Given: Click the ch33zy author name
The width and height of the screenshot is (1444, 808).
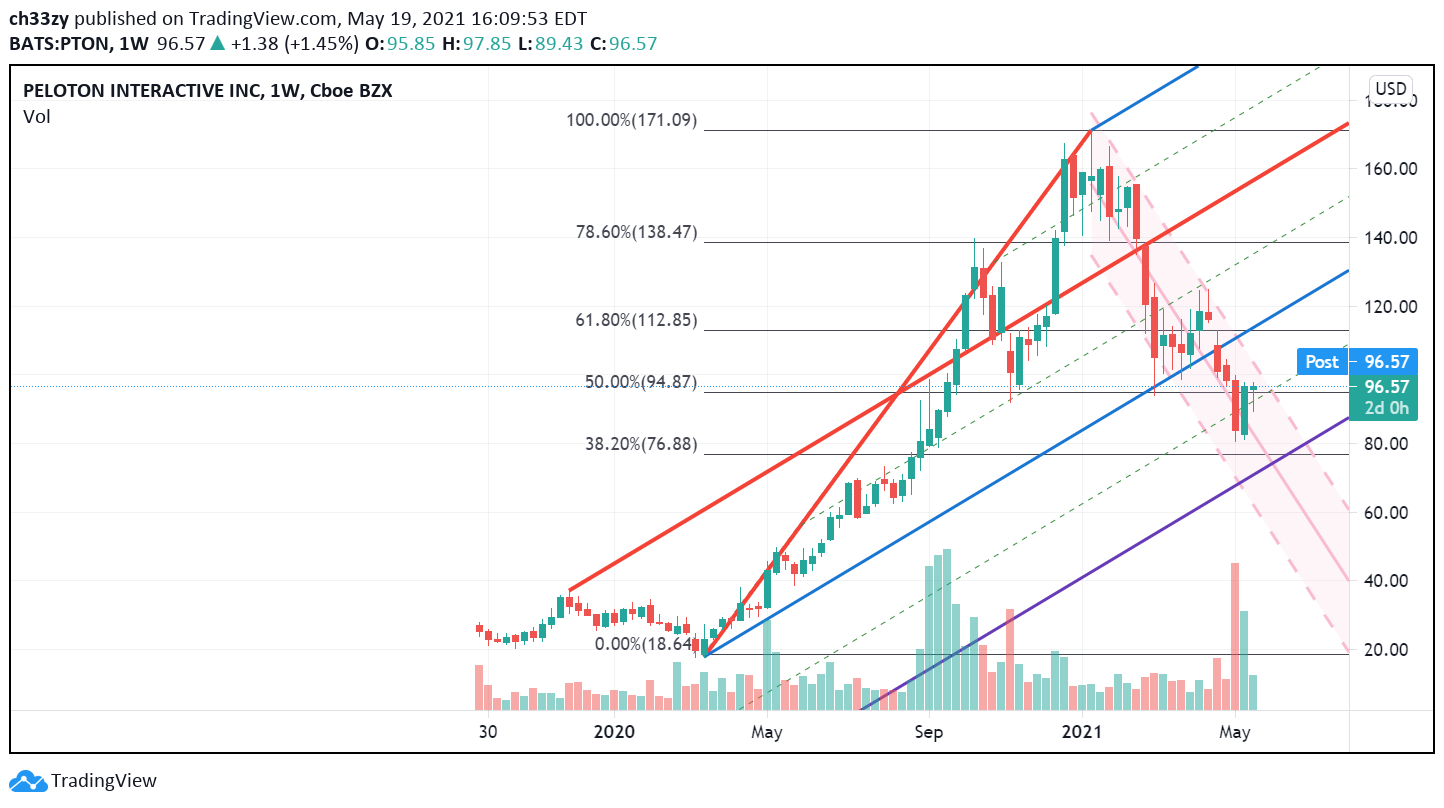Looking at the screenshot, I should (37, 19).
